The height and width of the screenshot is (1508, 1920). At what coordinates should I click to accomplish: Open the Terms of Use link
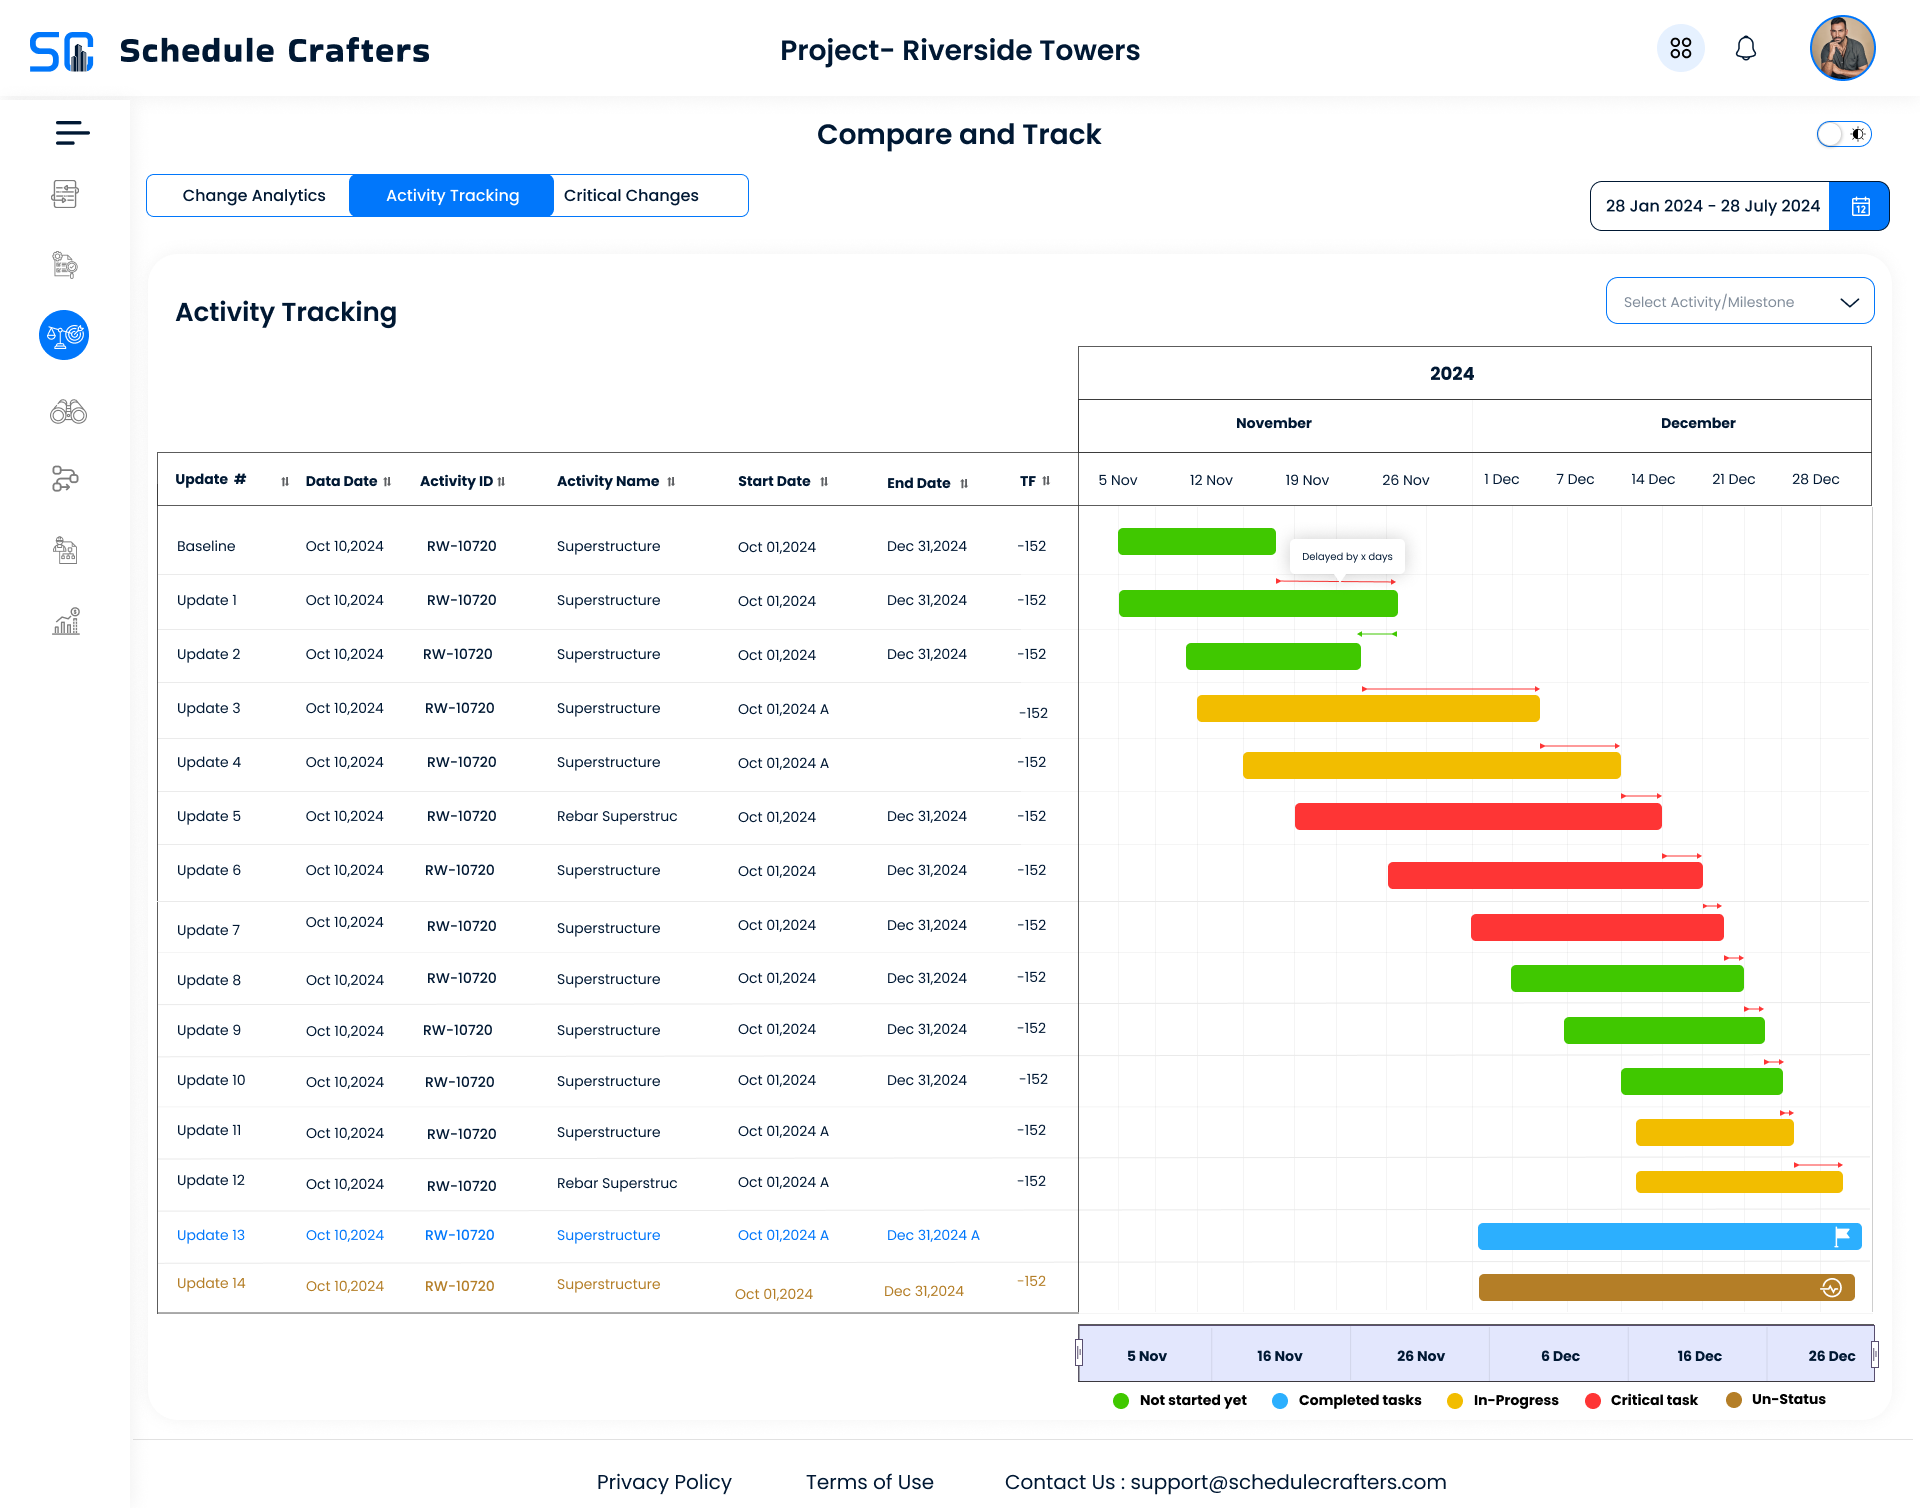pos(869,1482)
